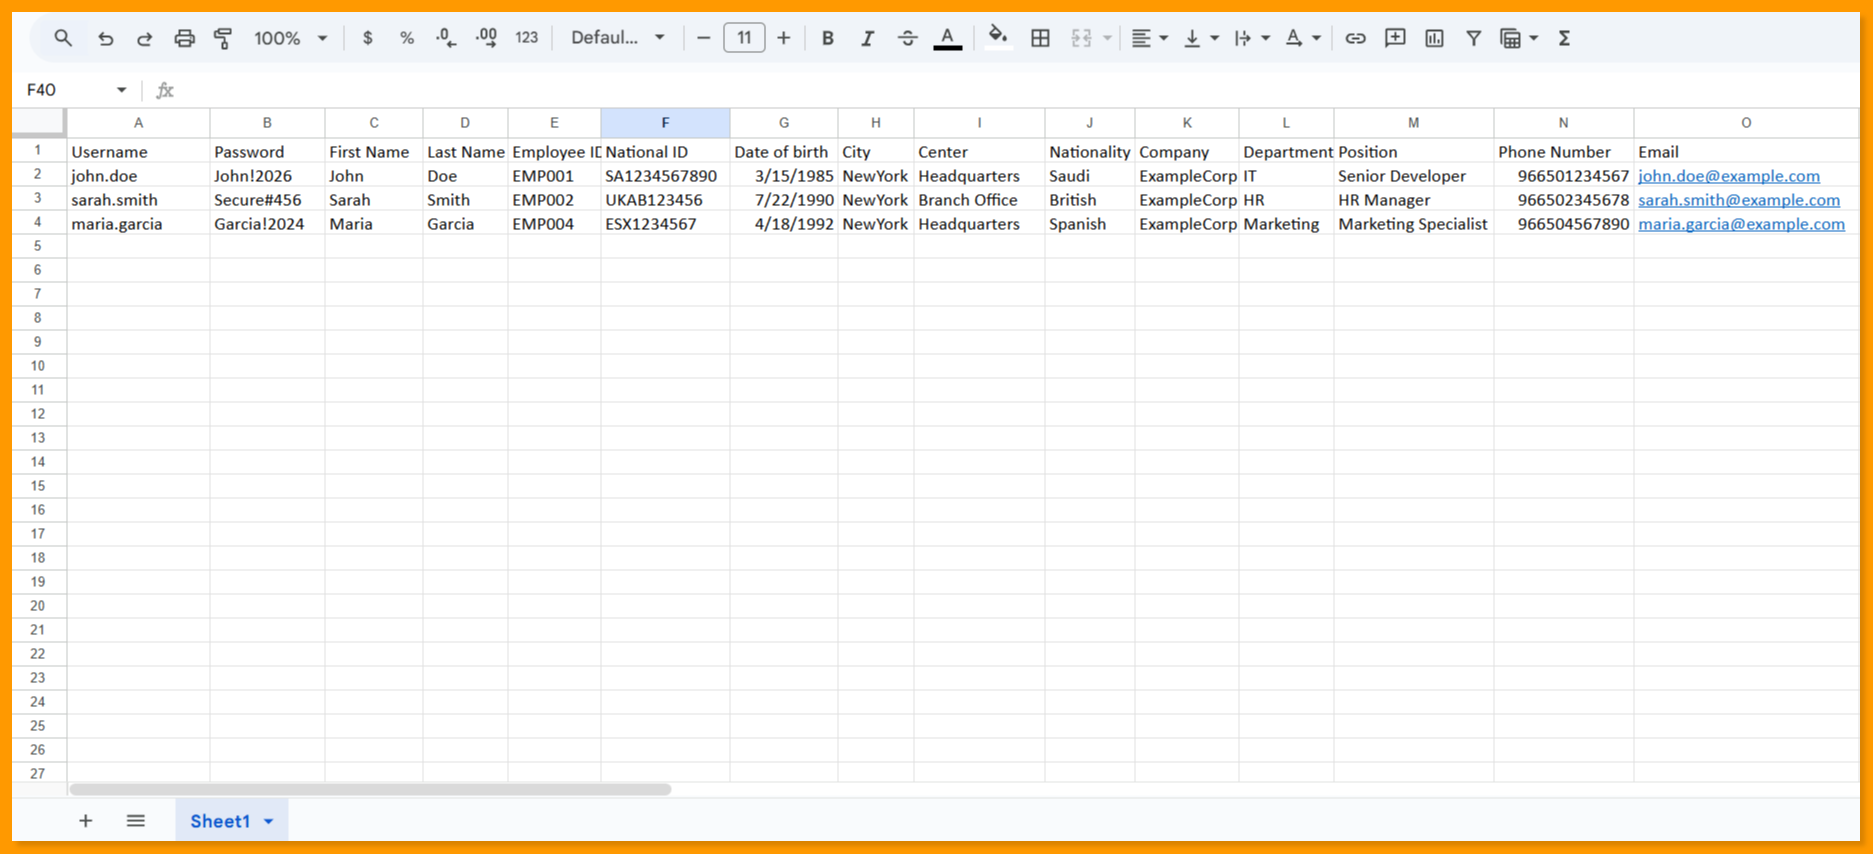Open the borders tool
Viewport: 1873px width, 854px height.
click(x=1040, y=38)
